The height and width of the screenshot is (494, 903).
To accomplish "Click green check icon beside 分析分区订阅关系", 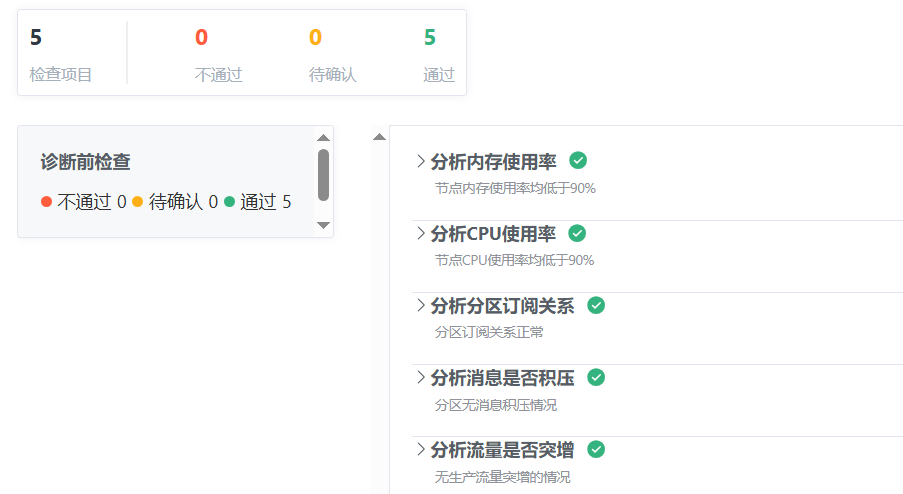I will click(596, 305).
